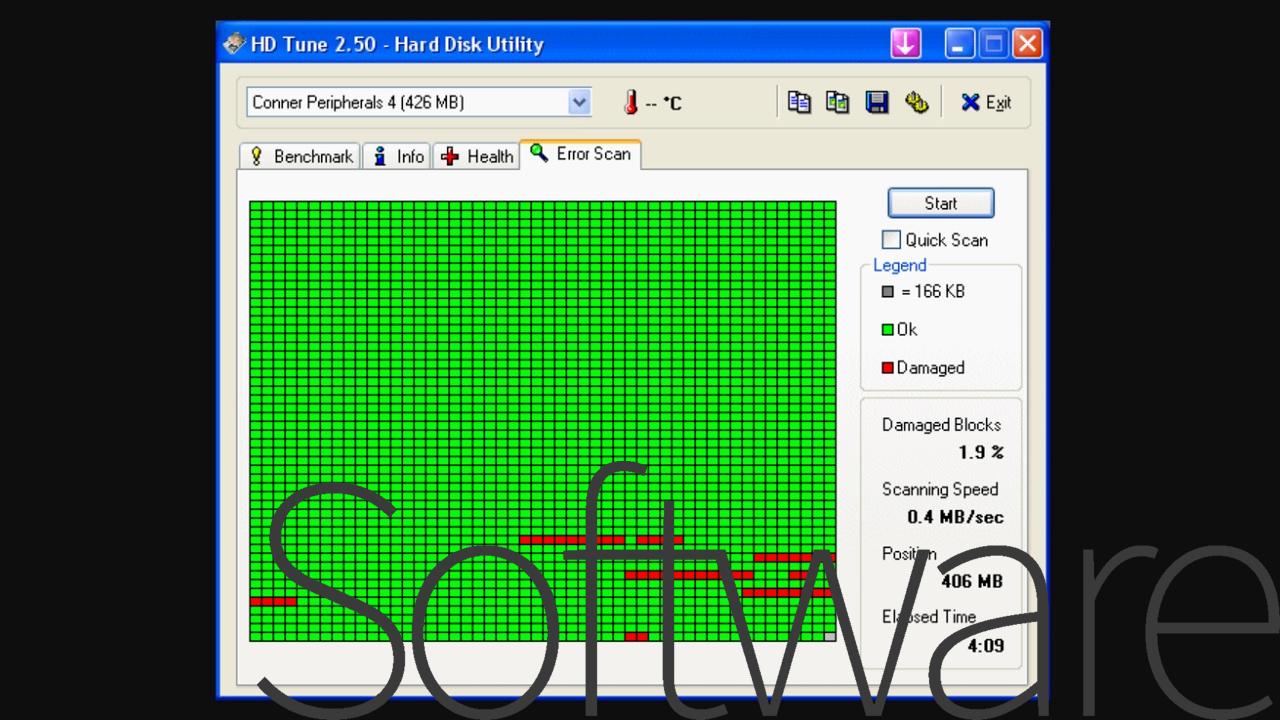Click the Damaged Blocks 1.9 % value
This screenshot has width=1280, height=720.
click(x=980, y=453)
